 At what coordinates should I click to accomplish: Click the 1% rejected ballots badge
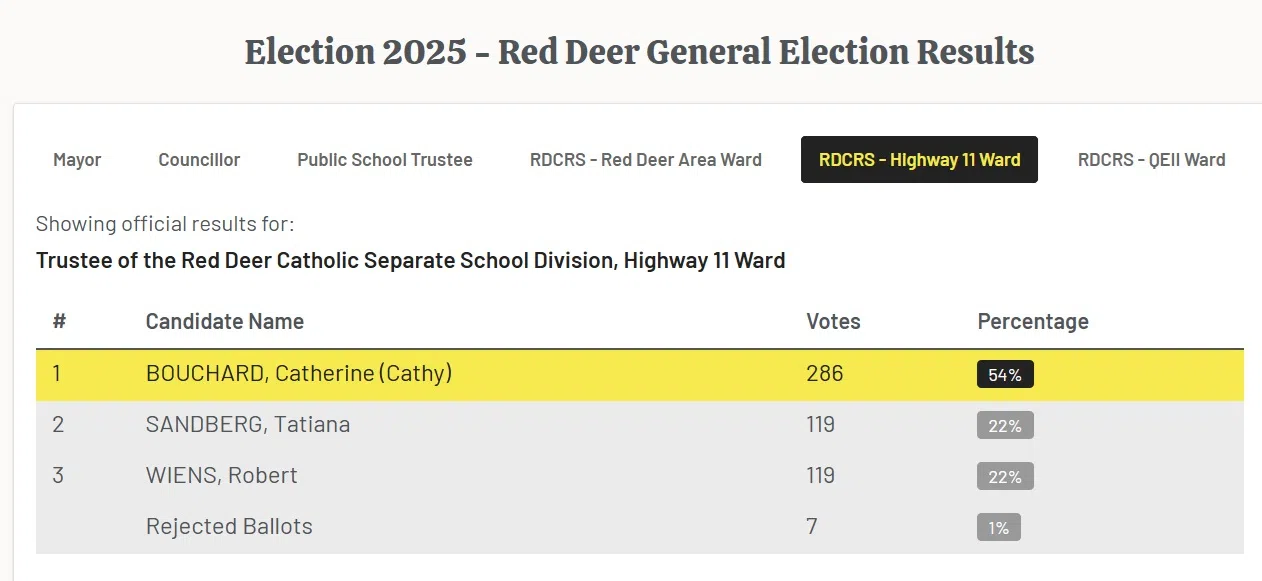click(998, 528)
